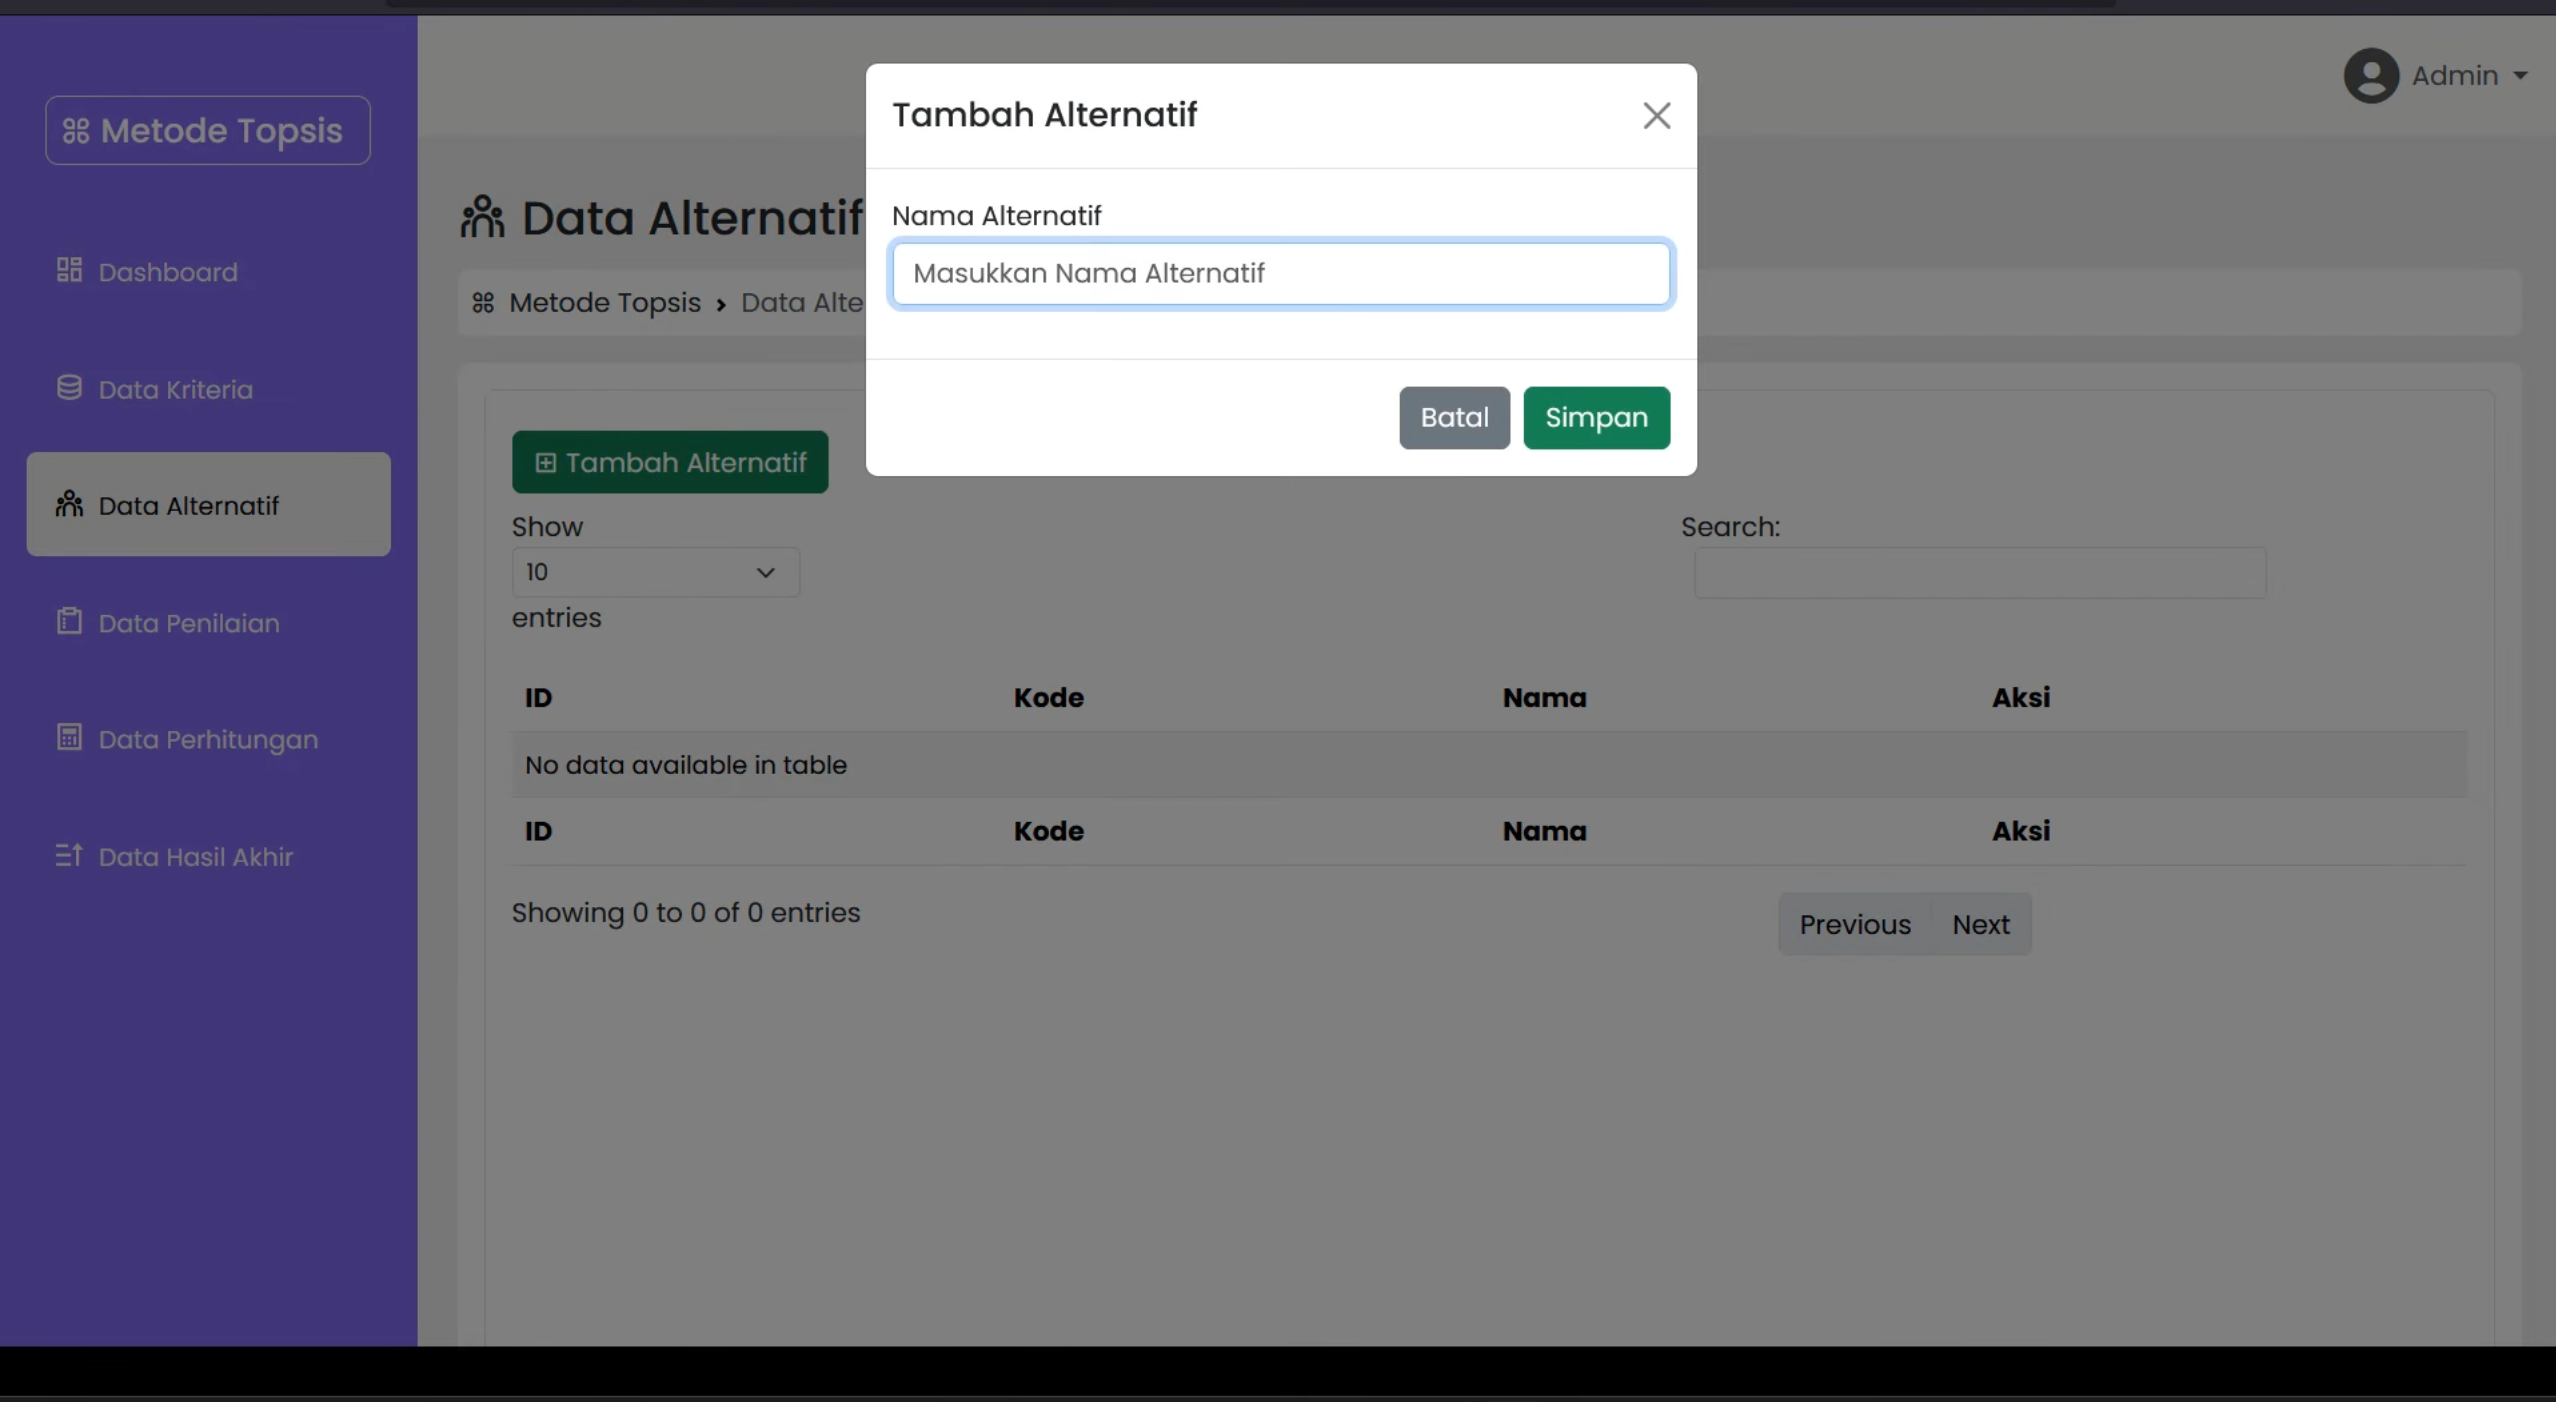Viewport: 2556px width, 1402px height.
Task: Open the Data Hasil Akhir menu item
Action: 208,857
